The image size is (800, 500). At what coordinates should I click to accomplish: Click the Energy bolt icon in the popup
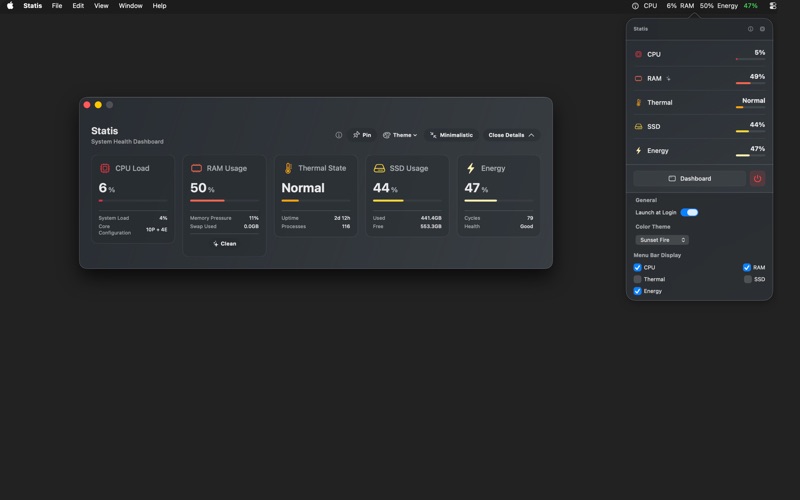(x=638, y=151)
